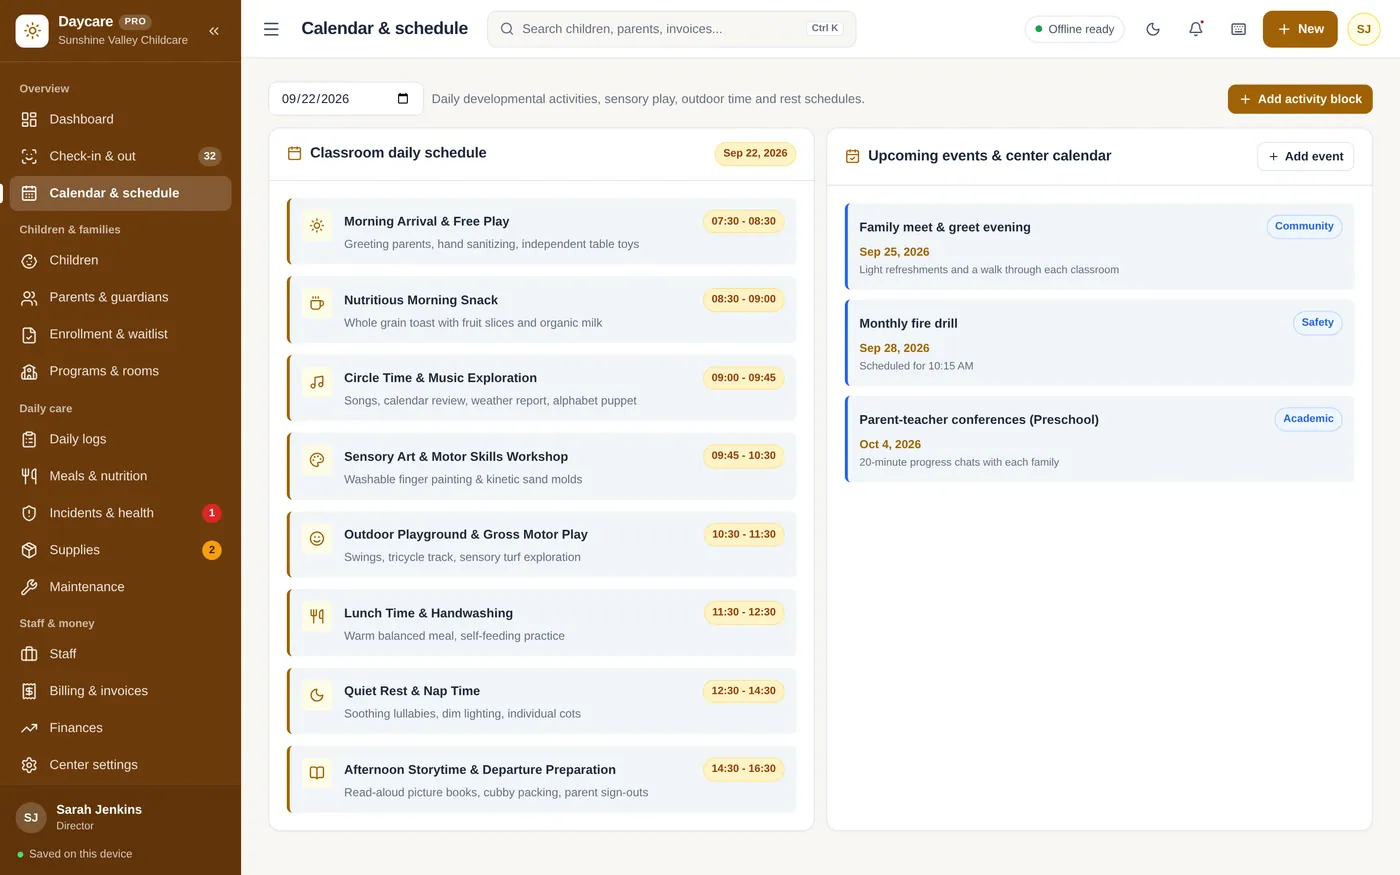Screen dimensions: 1400x875
Task: Click the Supplies box icon
Action: coord(29,550)
